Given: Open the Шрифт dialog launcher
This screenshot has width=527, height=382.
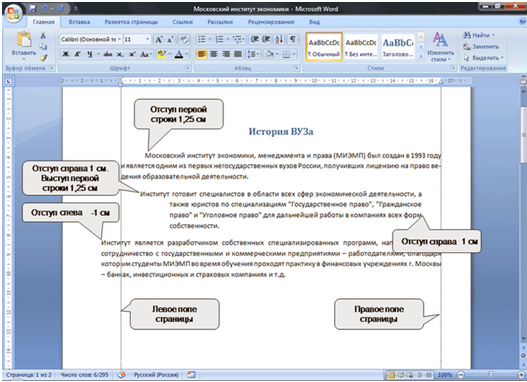Looking at the screenshot, I should [x=188, y=68].
